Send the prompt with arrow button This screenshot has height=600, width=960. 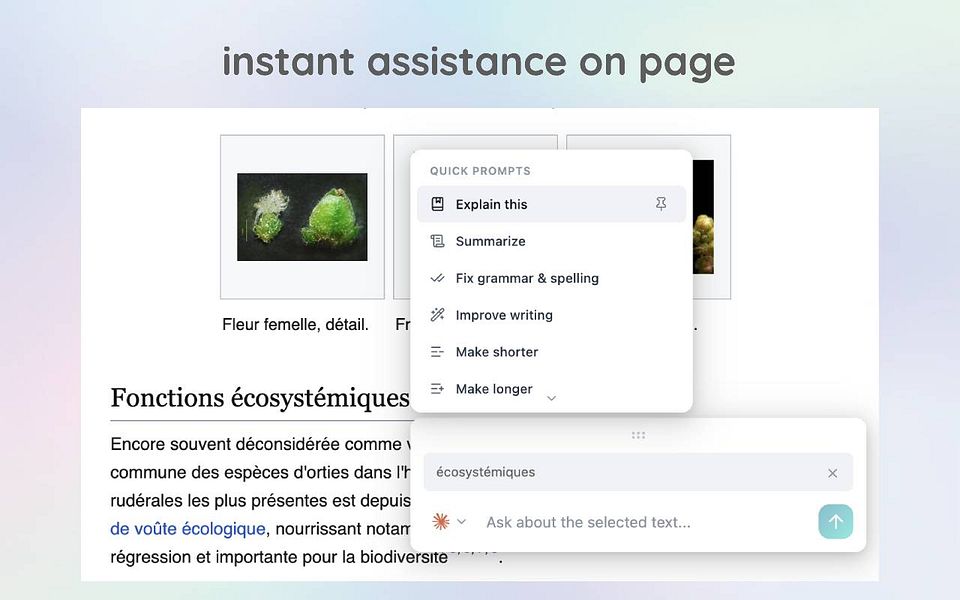[x=835, y=522]
